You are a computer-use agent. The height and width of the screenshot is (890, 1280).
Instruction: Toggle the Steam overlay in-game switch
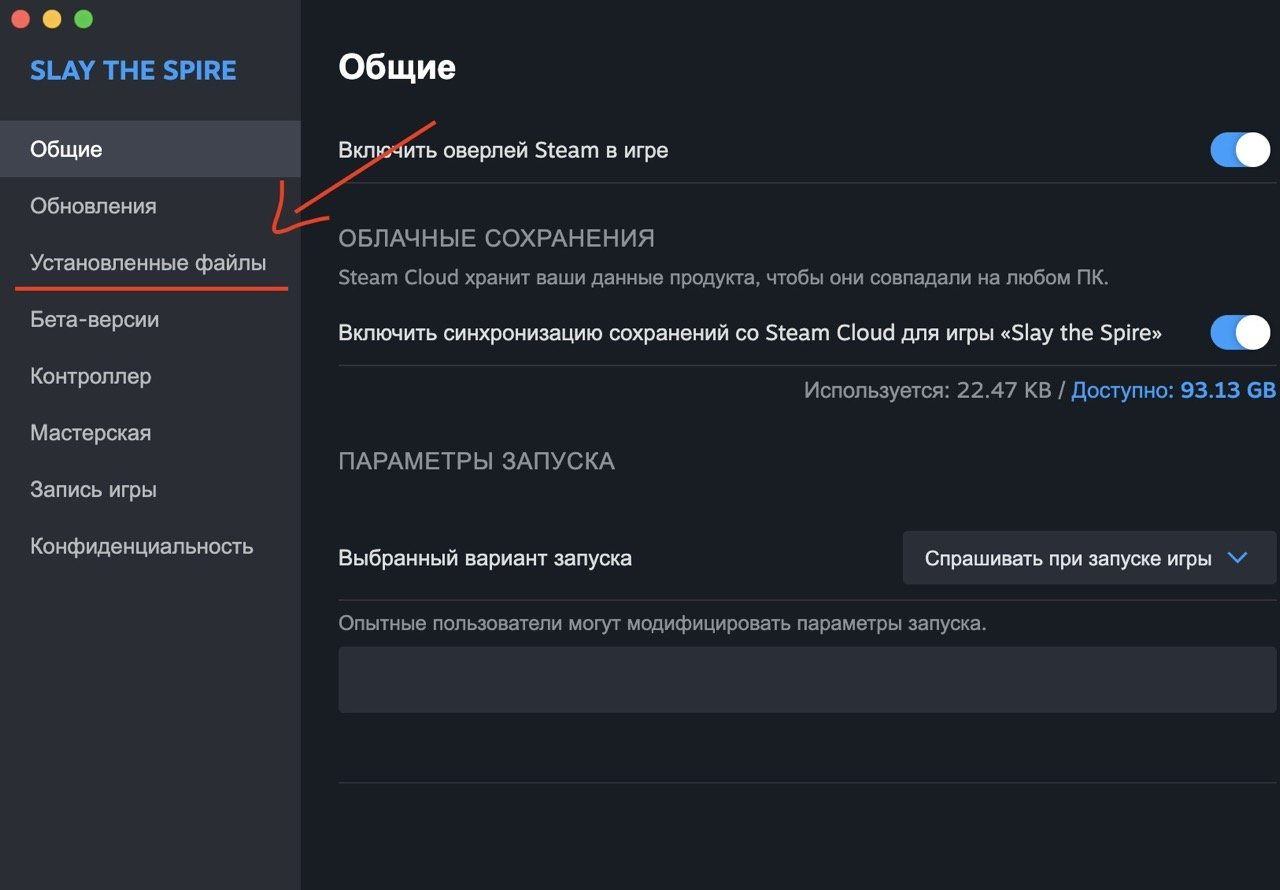[x=1240, y=150]
